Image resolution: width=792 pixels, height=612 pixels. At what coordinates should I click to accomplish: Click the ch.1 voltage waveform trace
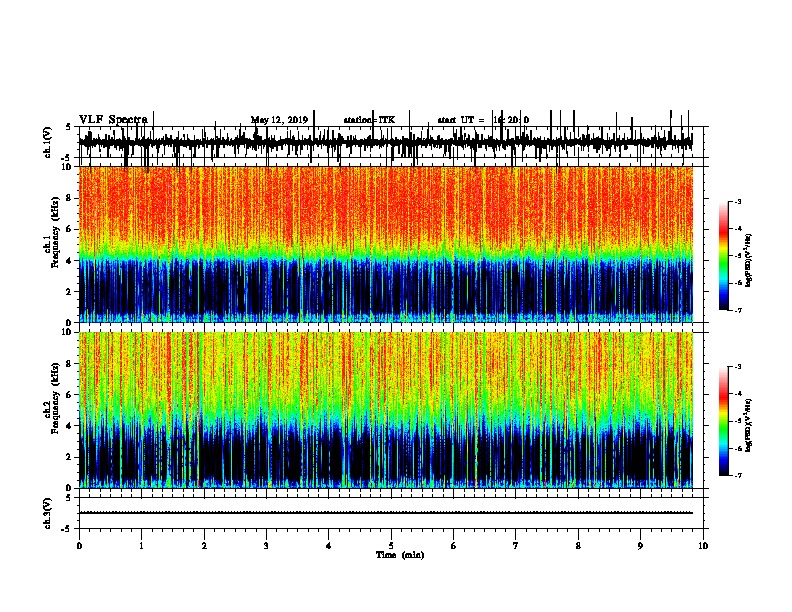385,143
